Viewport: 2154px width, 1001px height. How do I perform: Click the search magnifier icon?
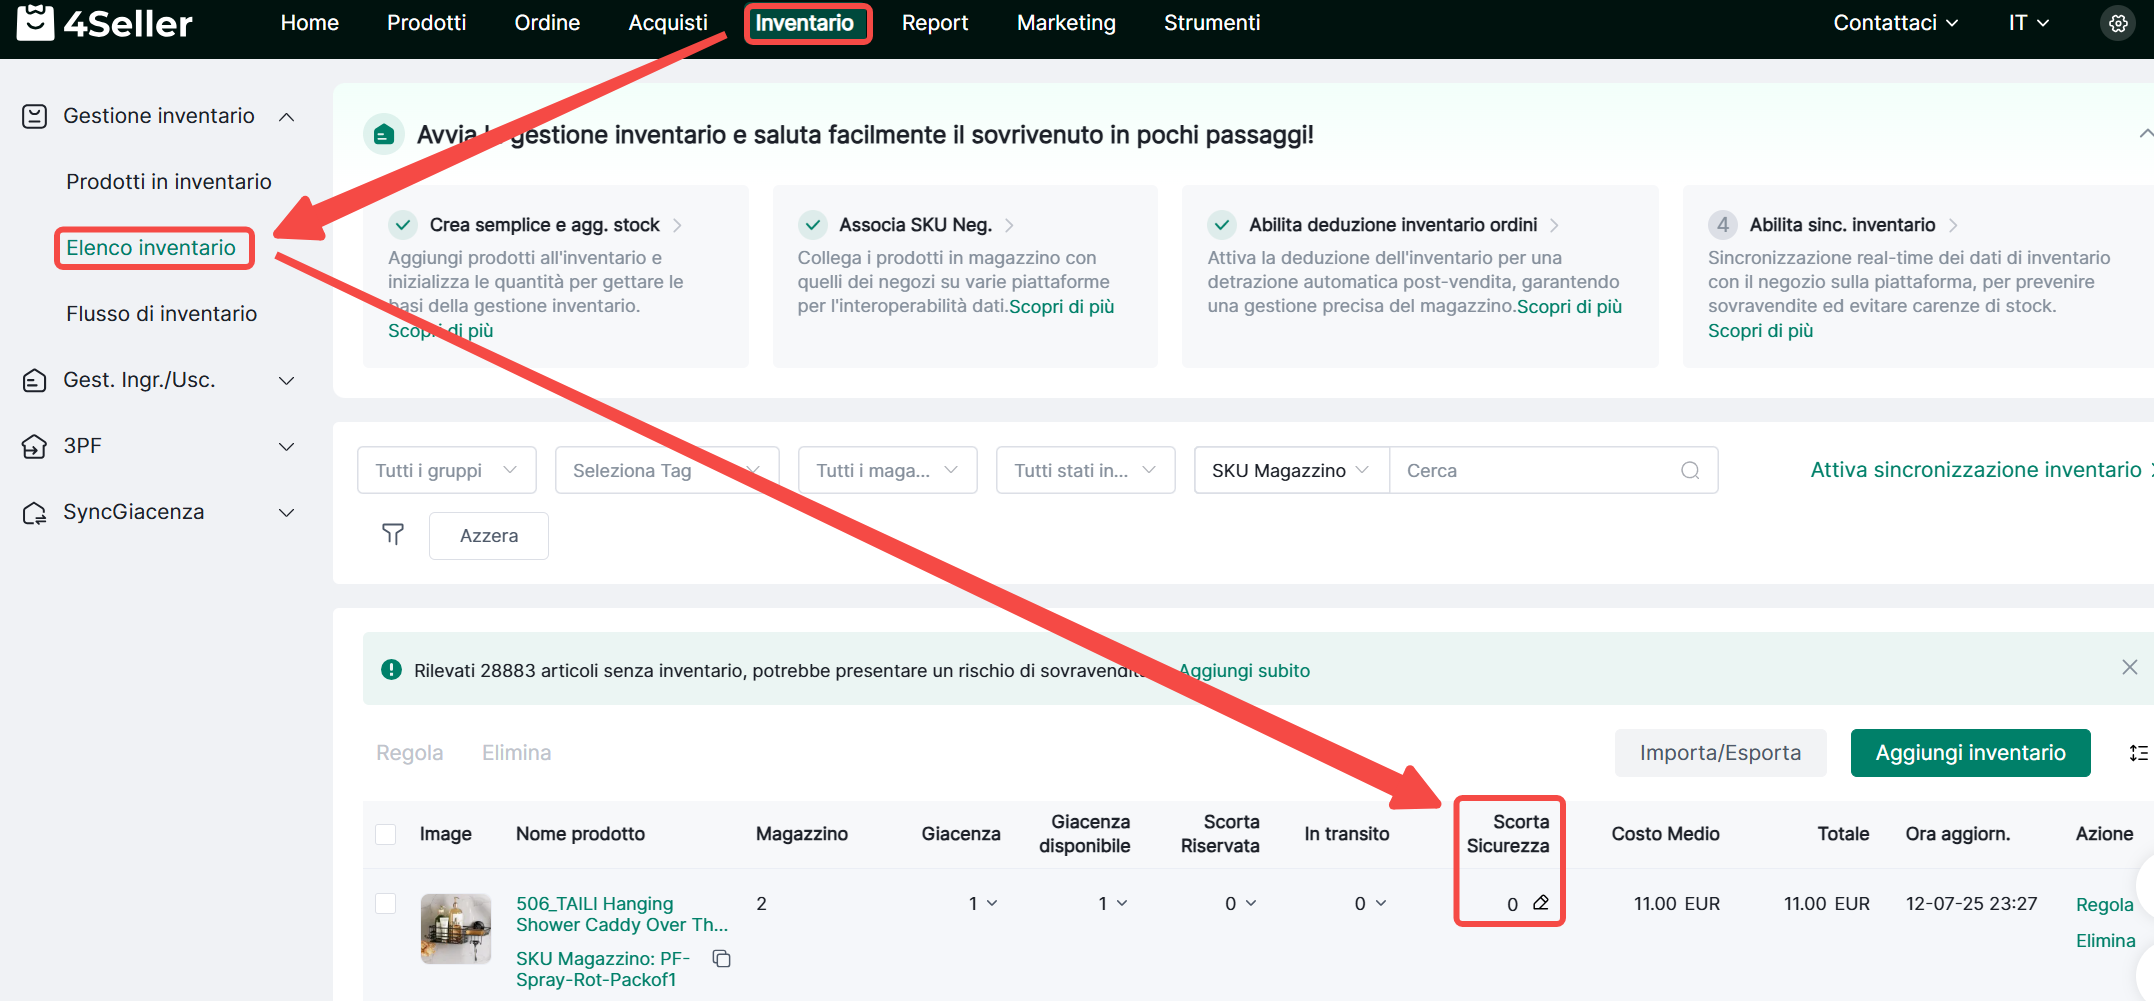(1690, 470)
